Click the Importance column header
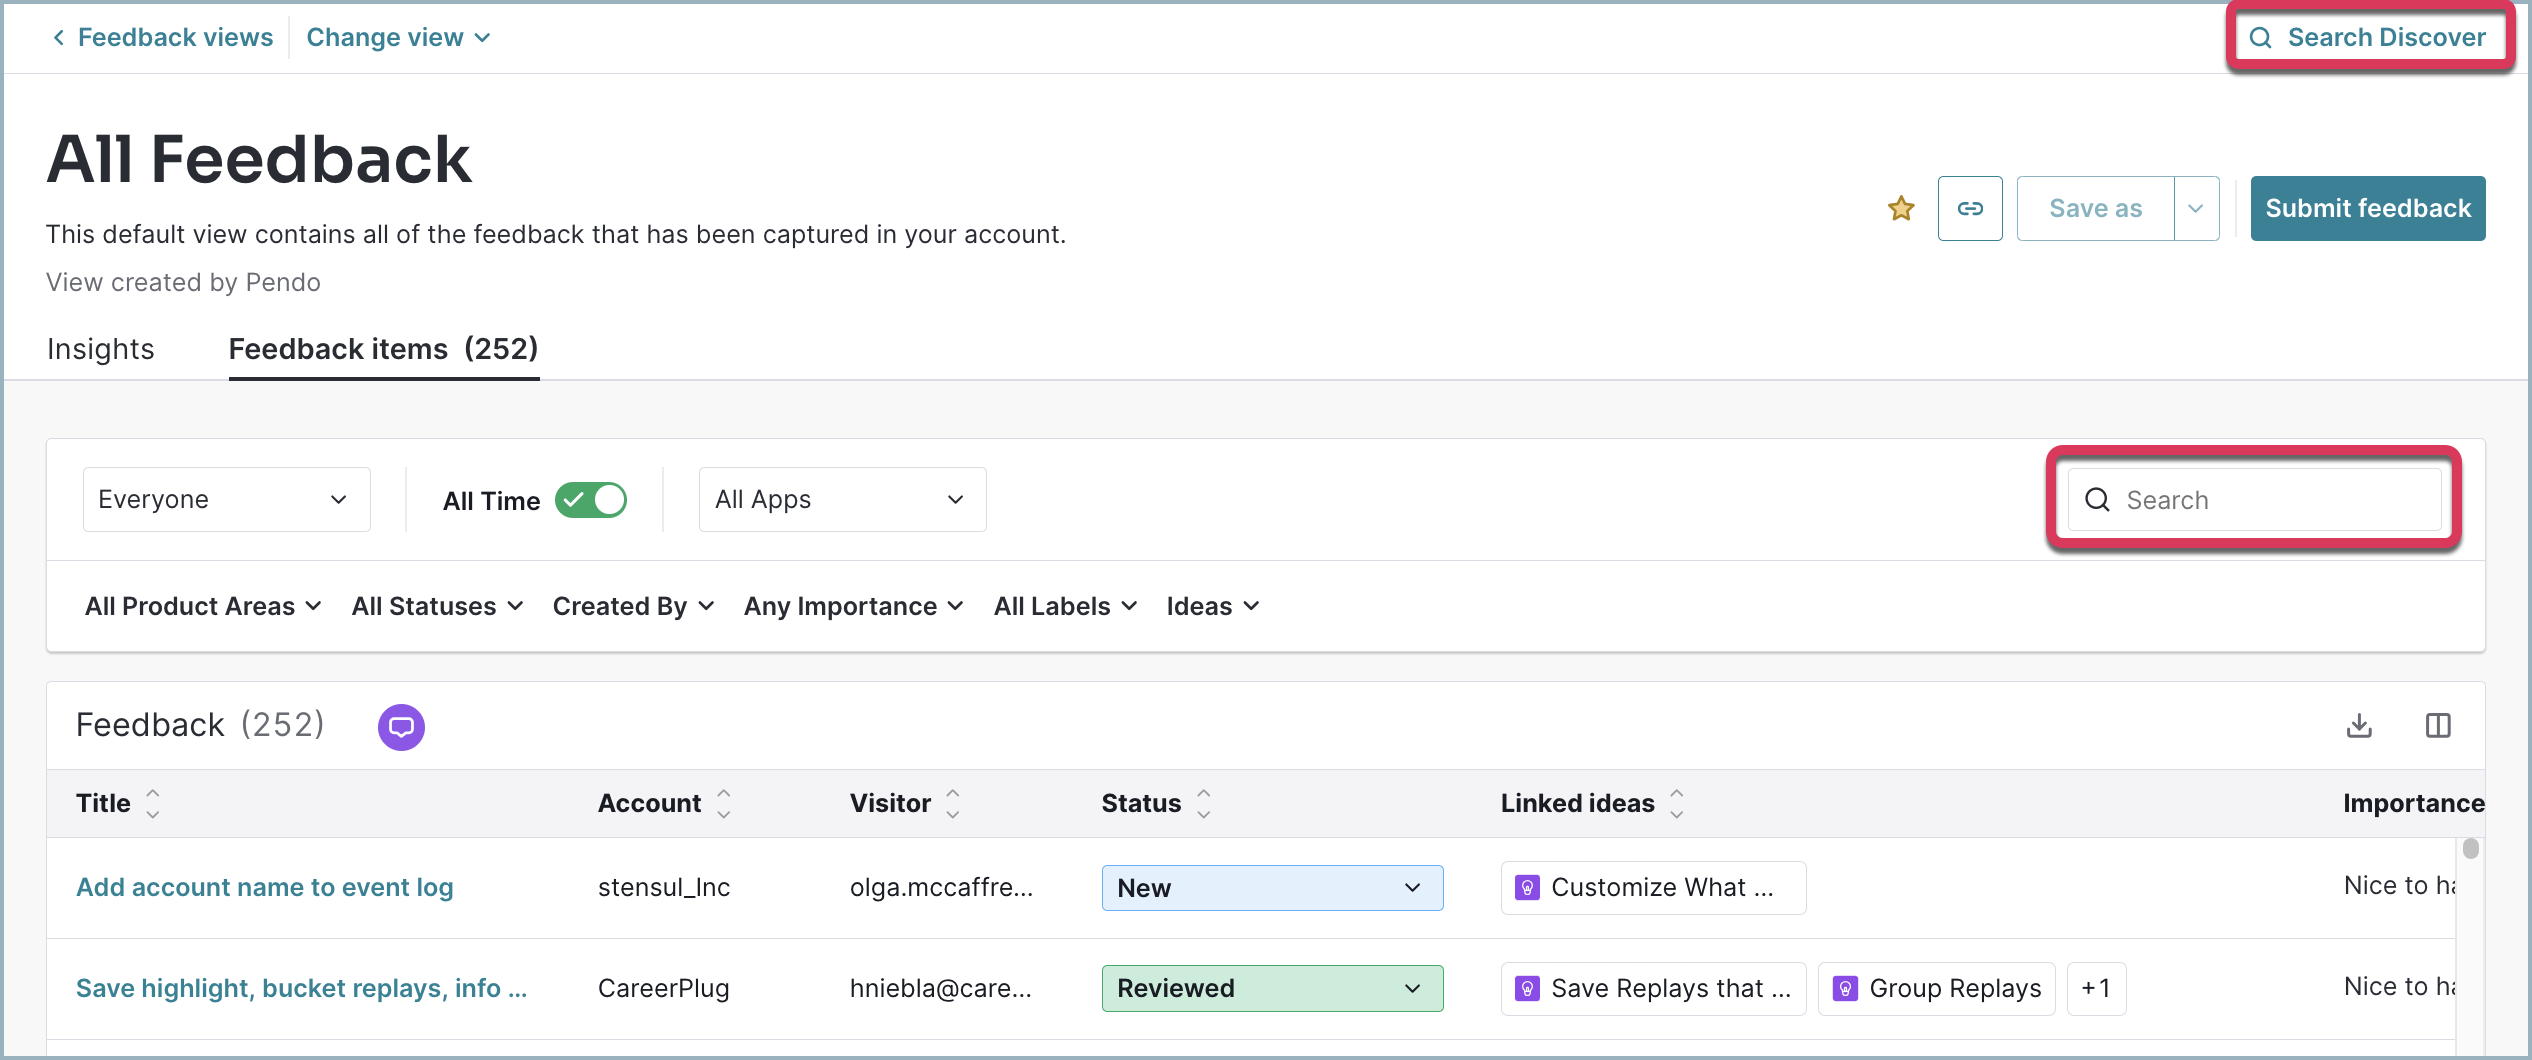 point(2413,803)
